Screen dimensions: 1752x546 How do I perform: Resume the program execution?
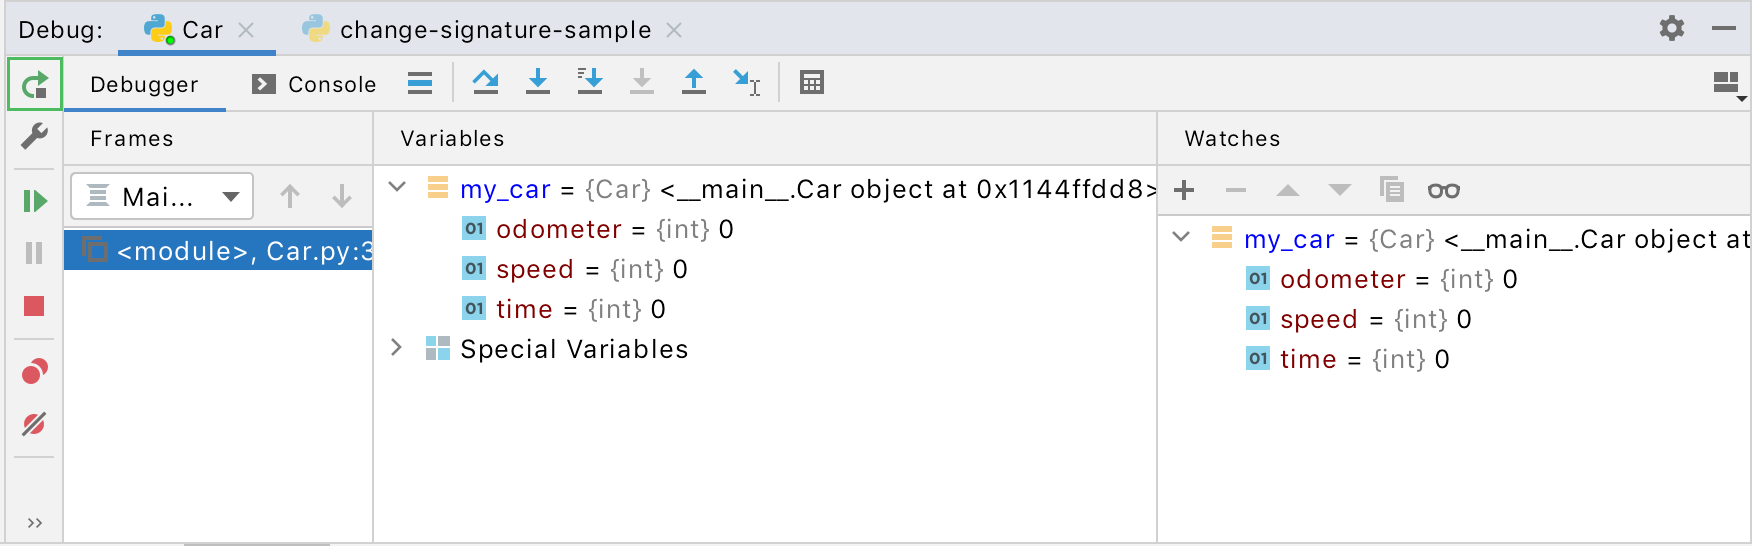[35, 201]
